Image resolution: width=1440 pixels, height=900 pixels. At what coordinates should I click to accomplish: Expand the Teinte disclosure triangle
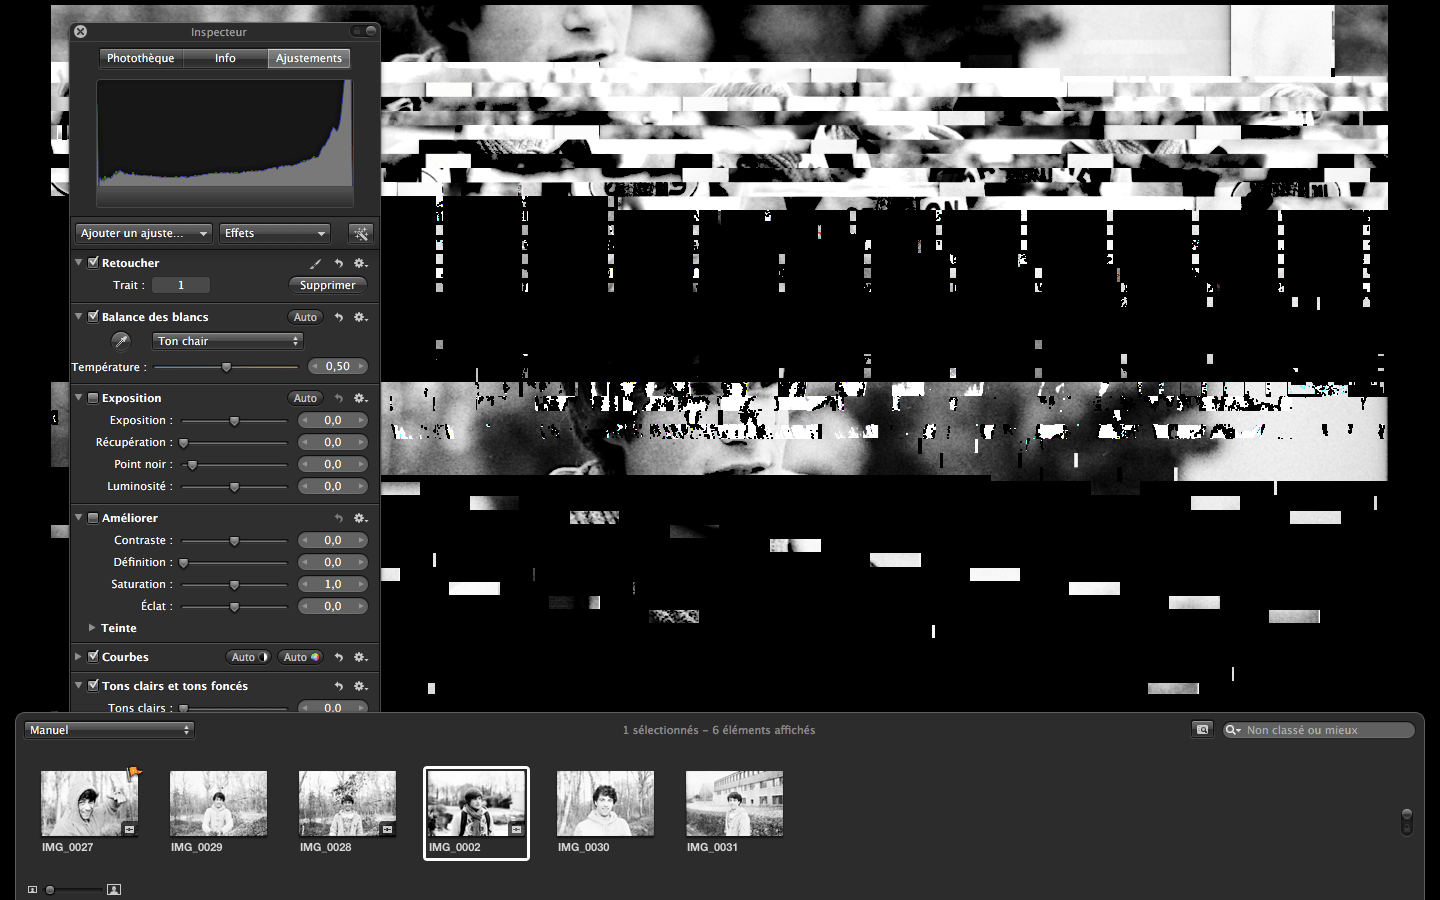click(92, 628)
